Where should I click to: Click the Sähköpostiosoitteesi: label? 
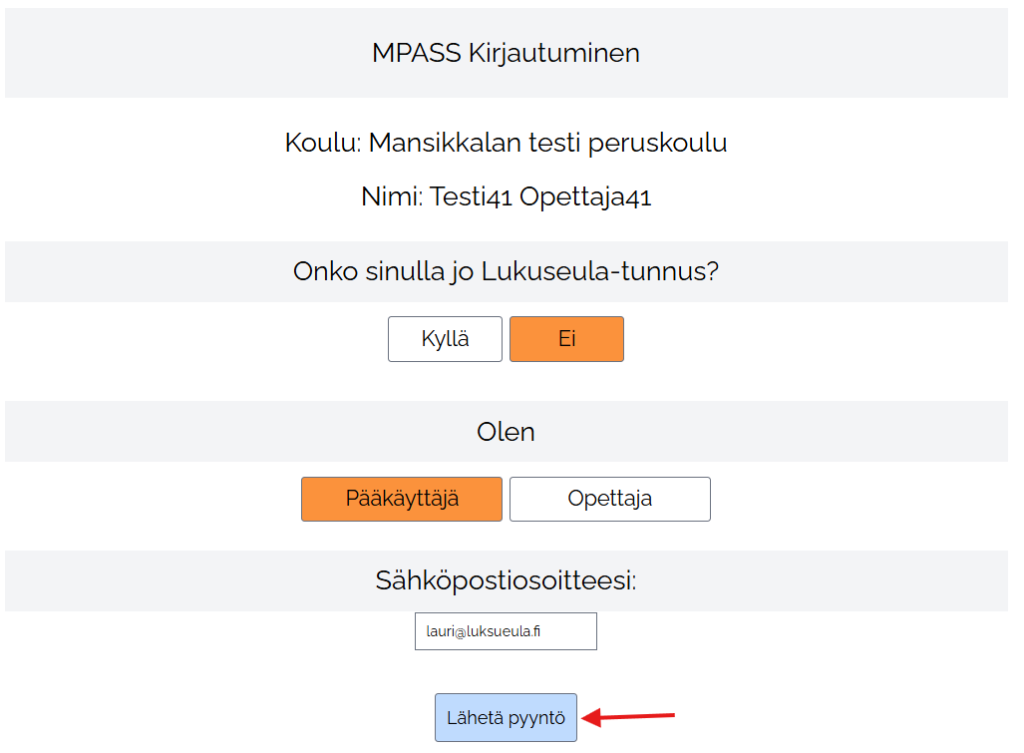point(505,581)
